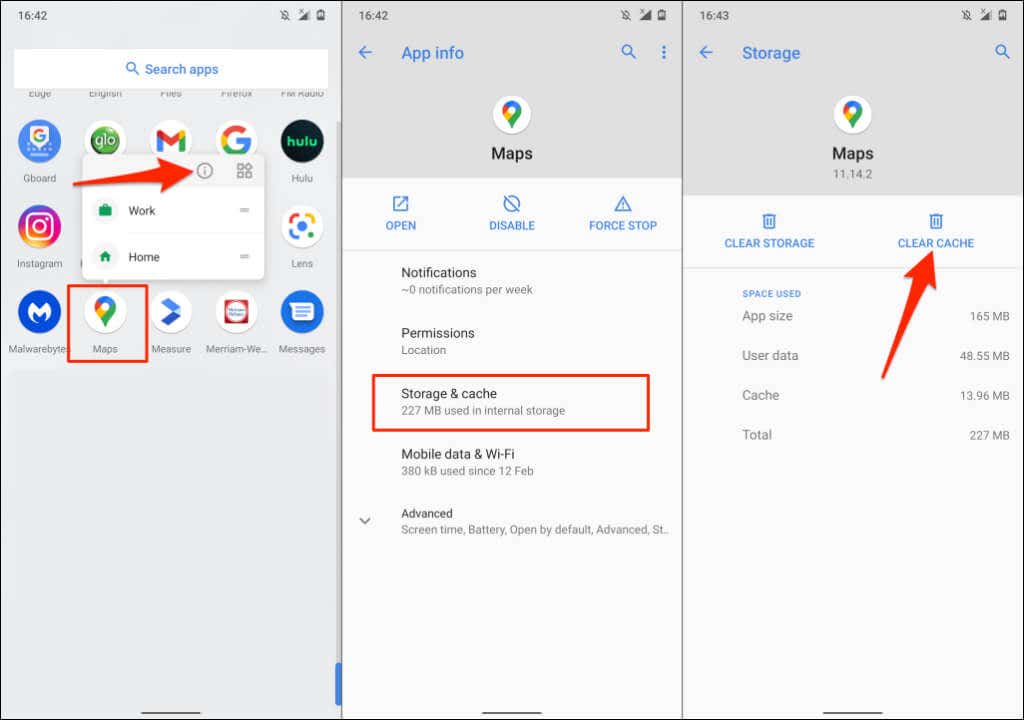Open the overflow menu on the App info screen
1024x720 pixels.
pyautogui.click(x=664, y=52)
